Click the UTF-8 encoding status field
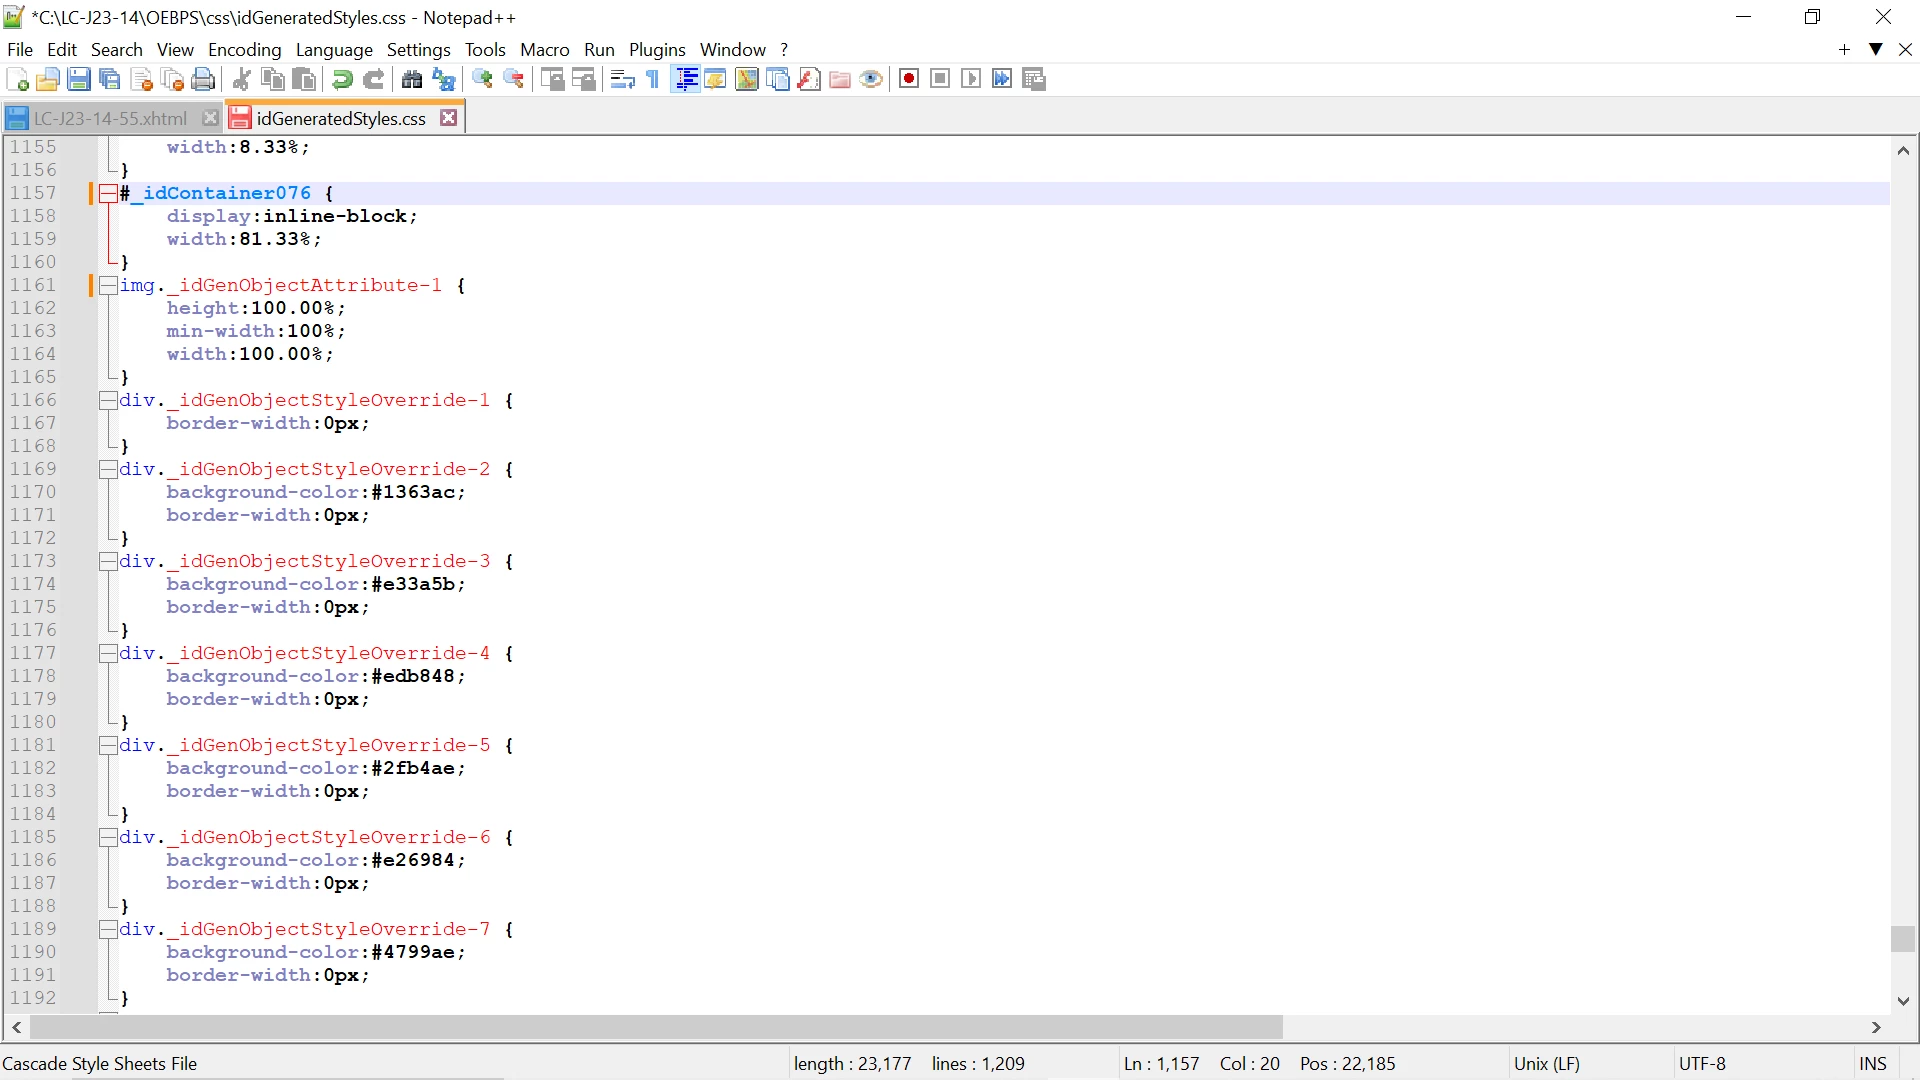The width and height of the screenshot is (1920, 1080). [1702, 1063]
